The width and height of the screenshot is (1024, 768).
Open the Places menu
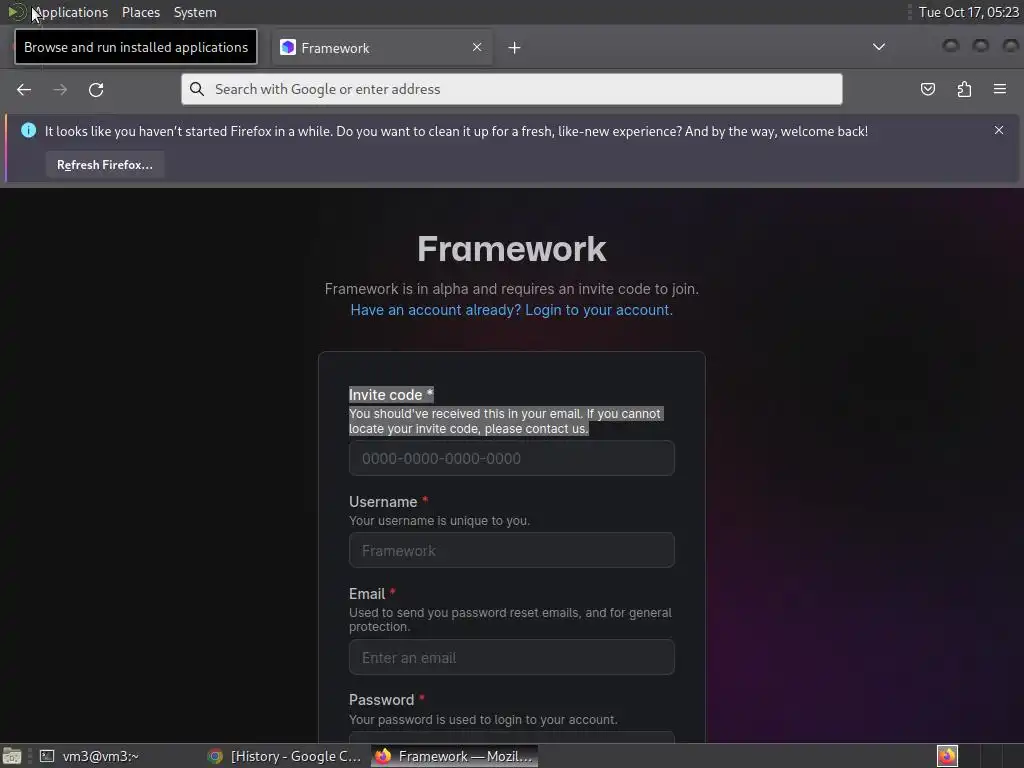point(140,12)
